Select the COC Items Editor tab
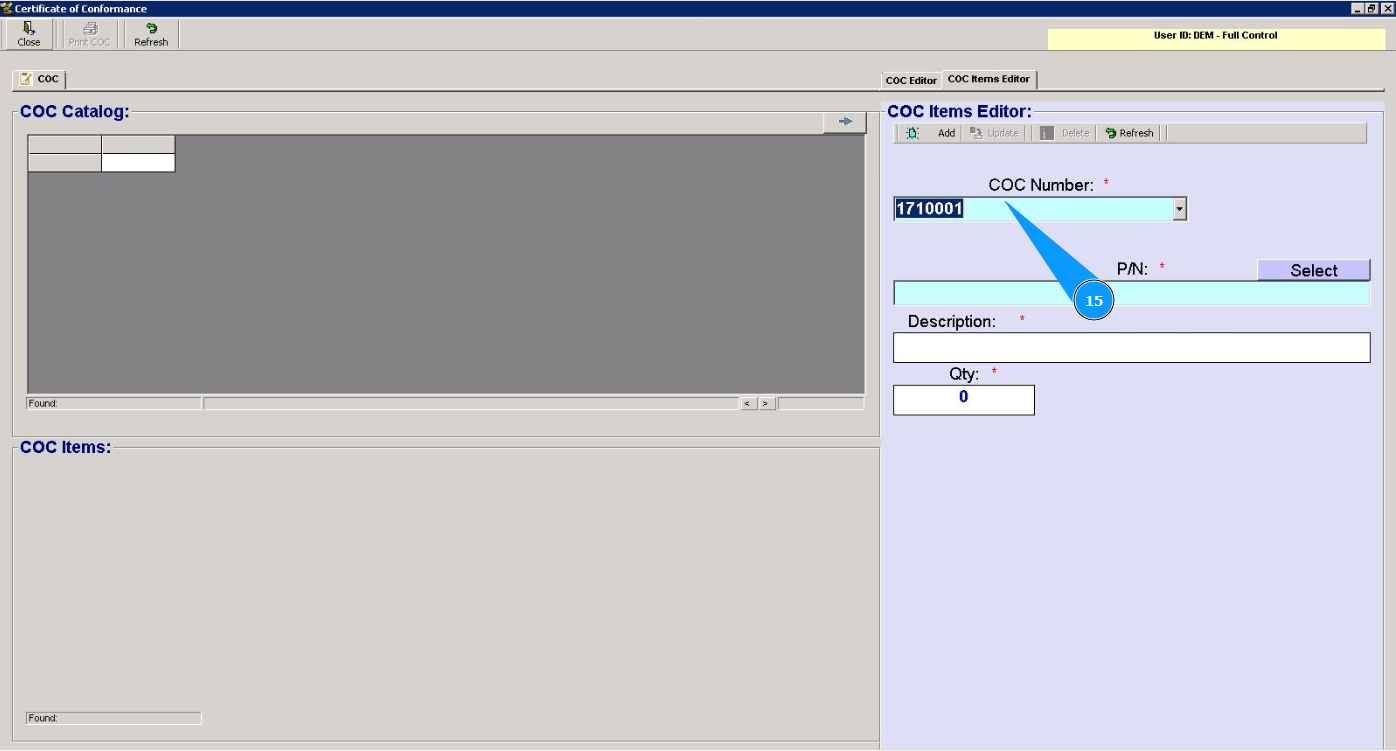The width and height of the screenshot is (1396, 751). pos(989,79)
